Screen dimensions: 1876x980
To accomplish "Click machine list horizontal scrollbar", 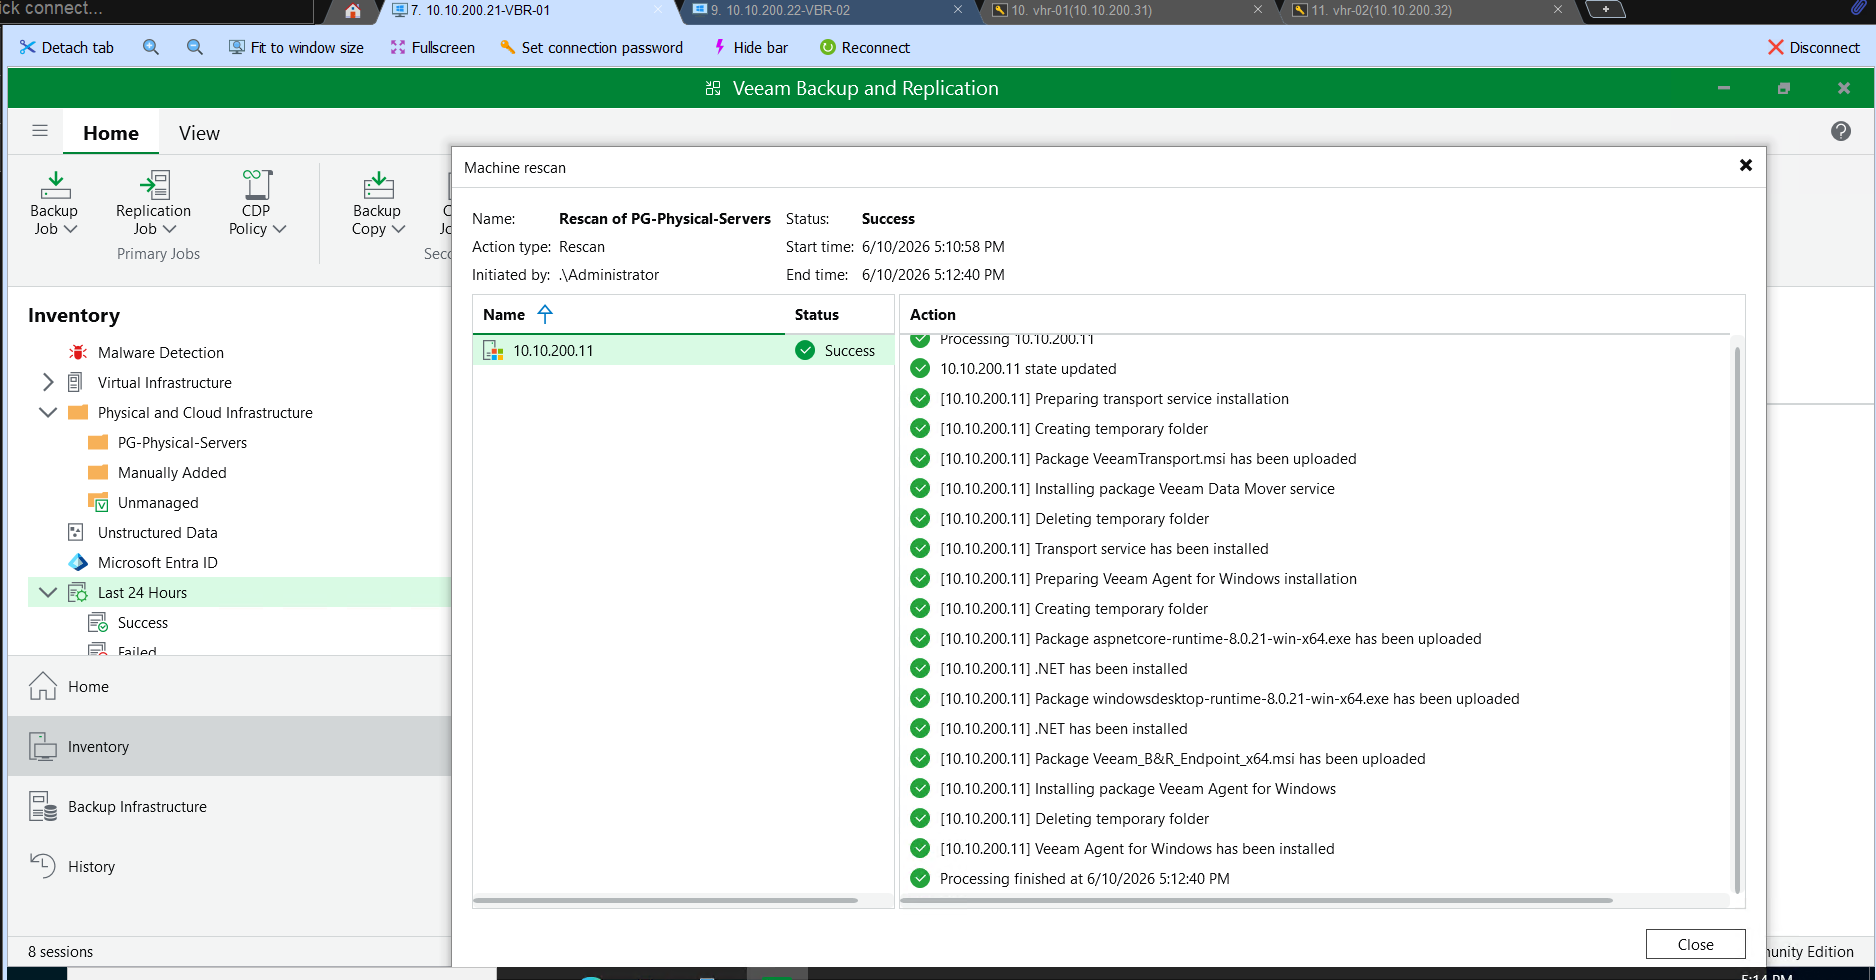I will pyautogui.click(x=665, y=900).
